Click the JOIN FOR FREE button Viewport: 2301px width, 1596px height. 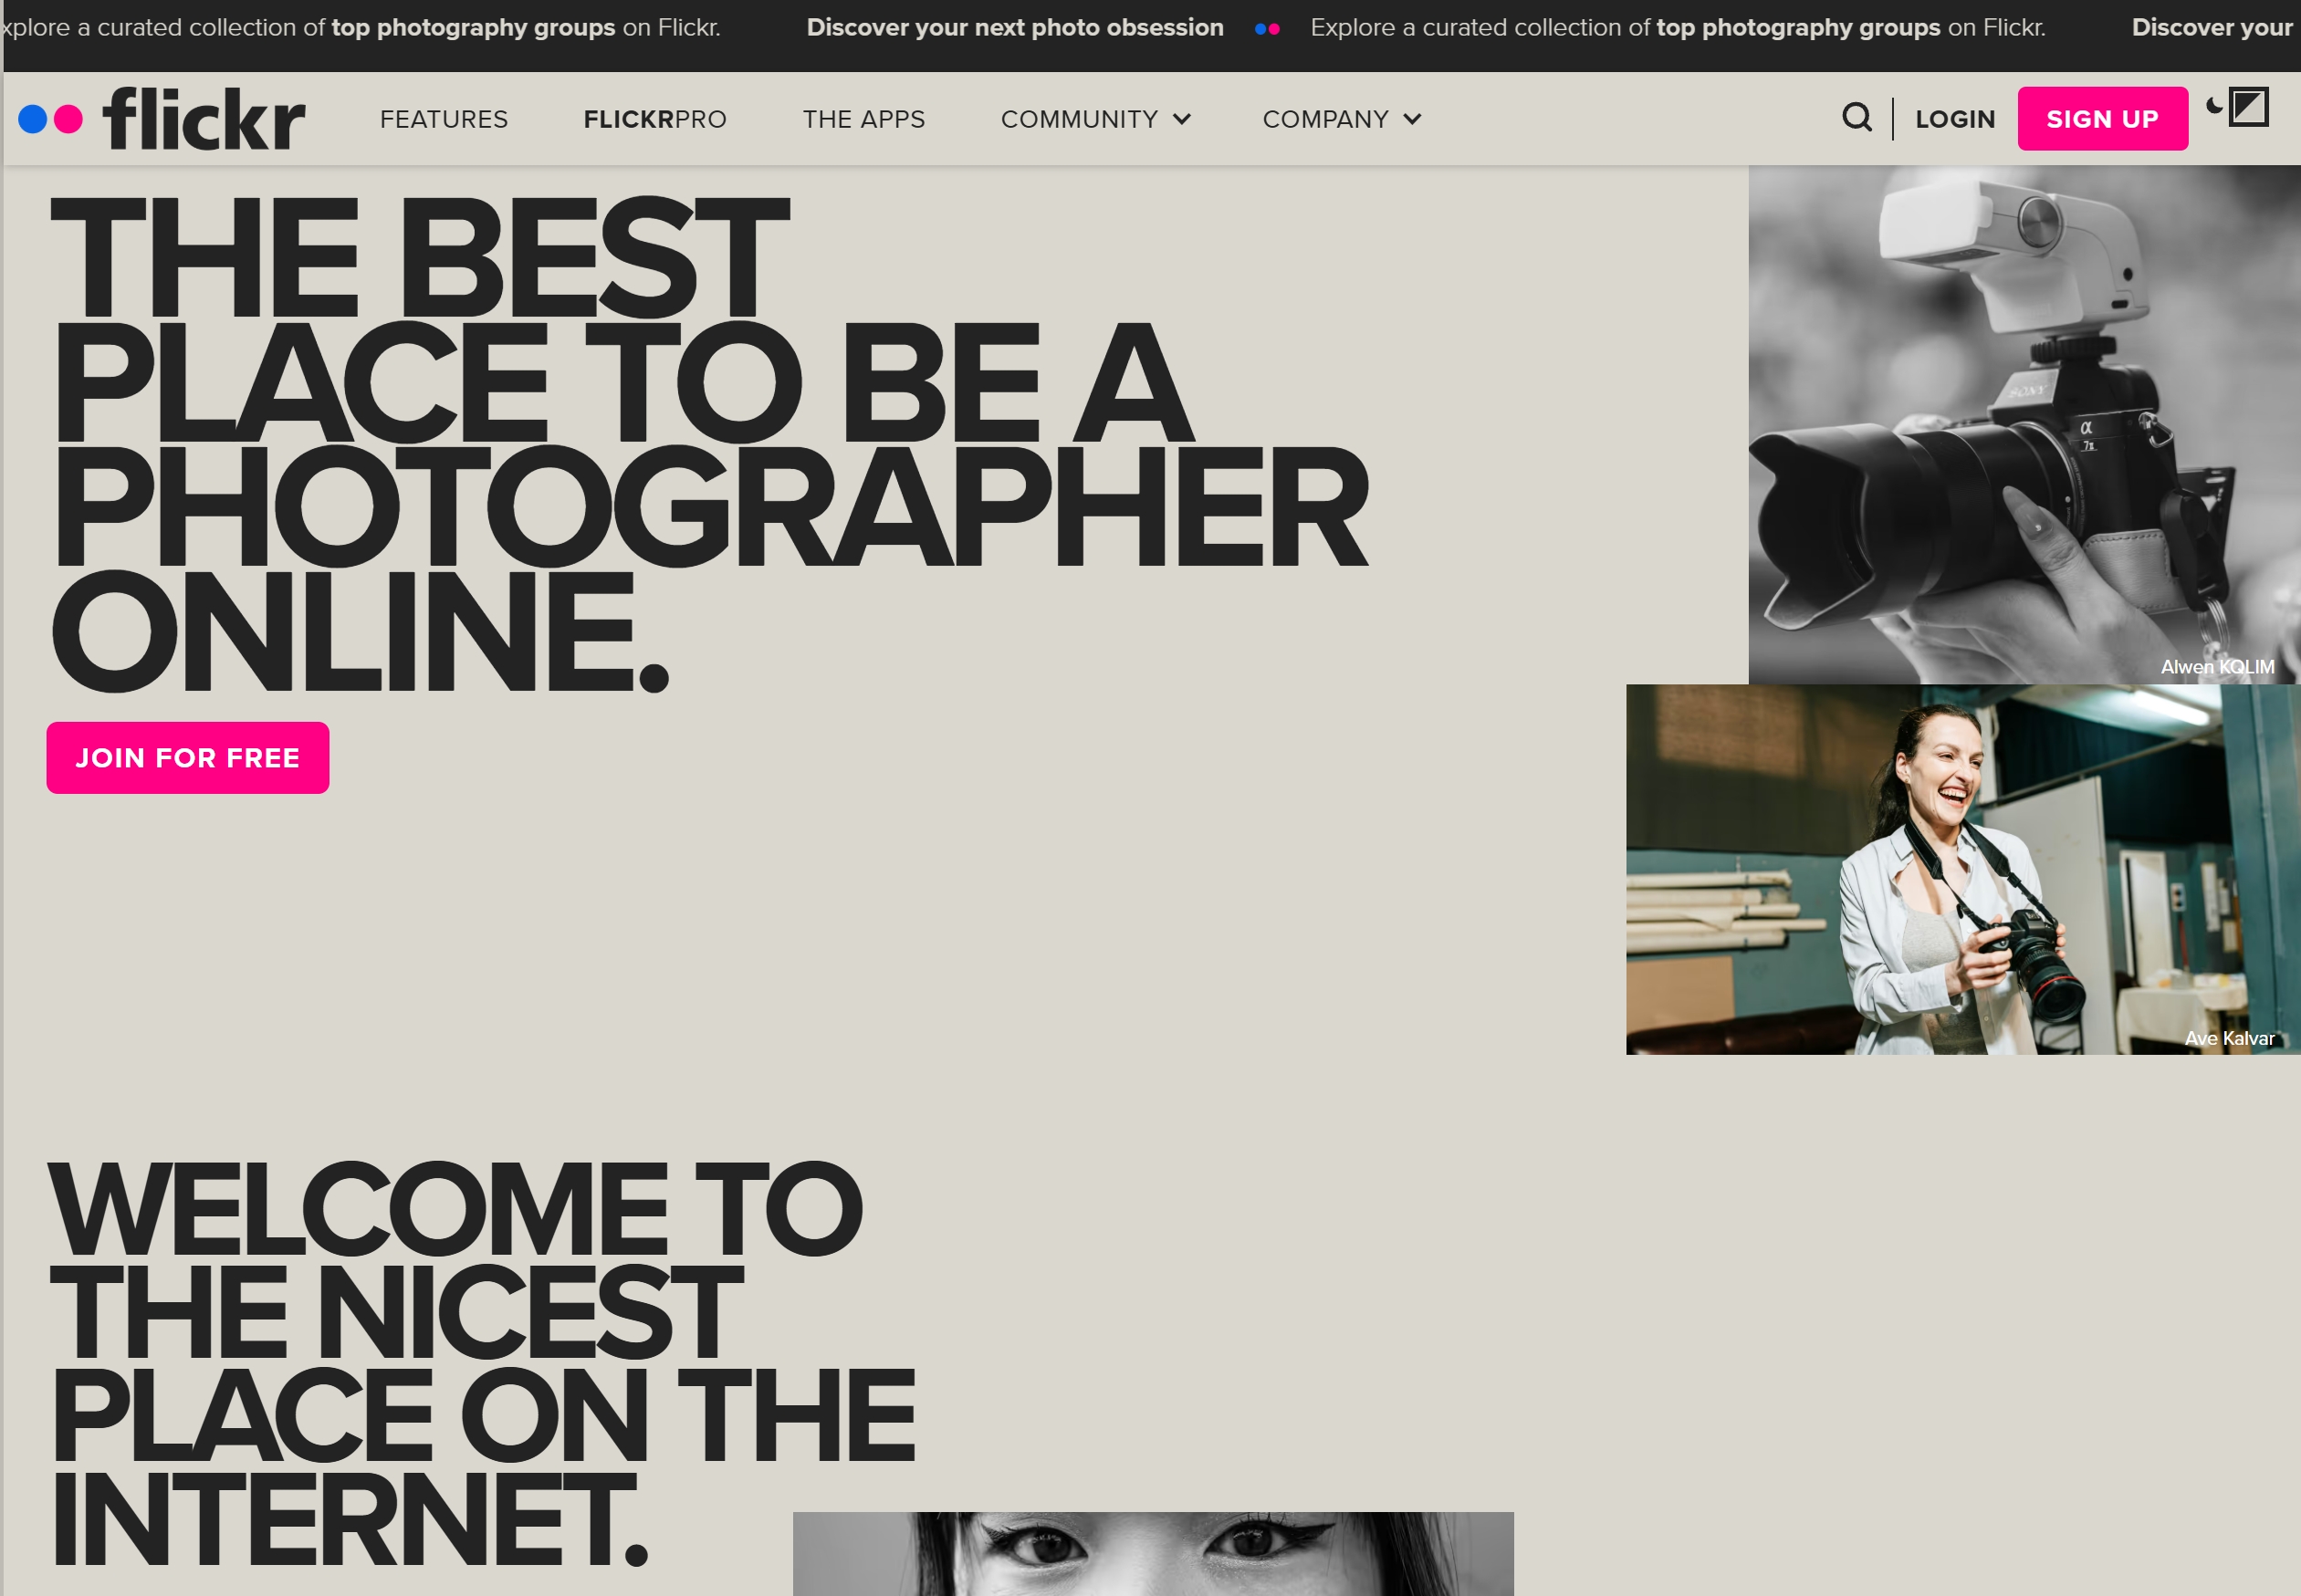click(187, 757)
